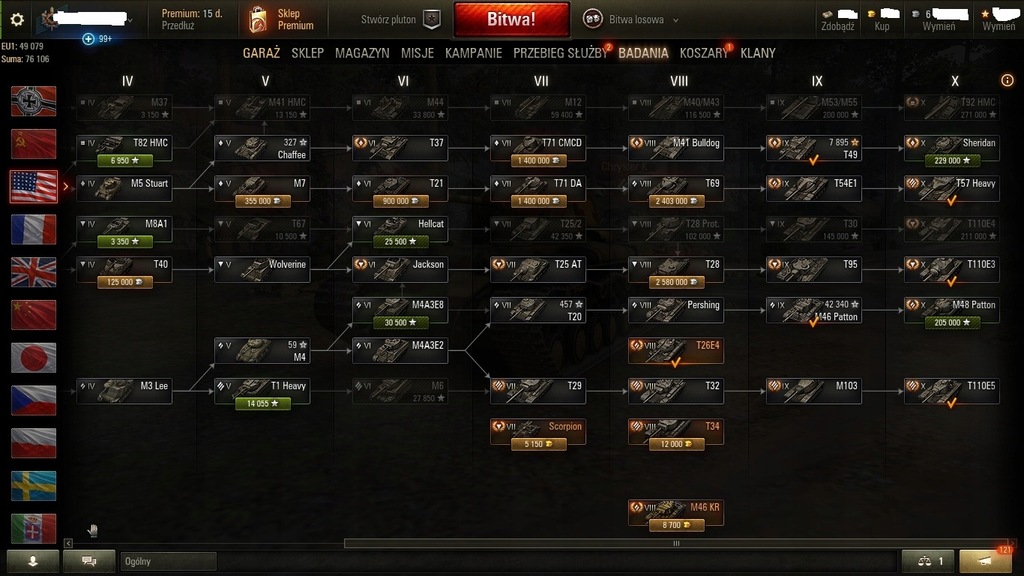Switch to the GARAŻ tab
Screen dimensions: 1024x576
click(x=261, y=53)
